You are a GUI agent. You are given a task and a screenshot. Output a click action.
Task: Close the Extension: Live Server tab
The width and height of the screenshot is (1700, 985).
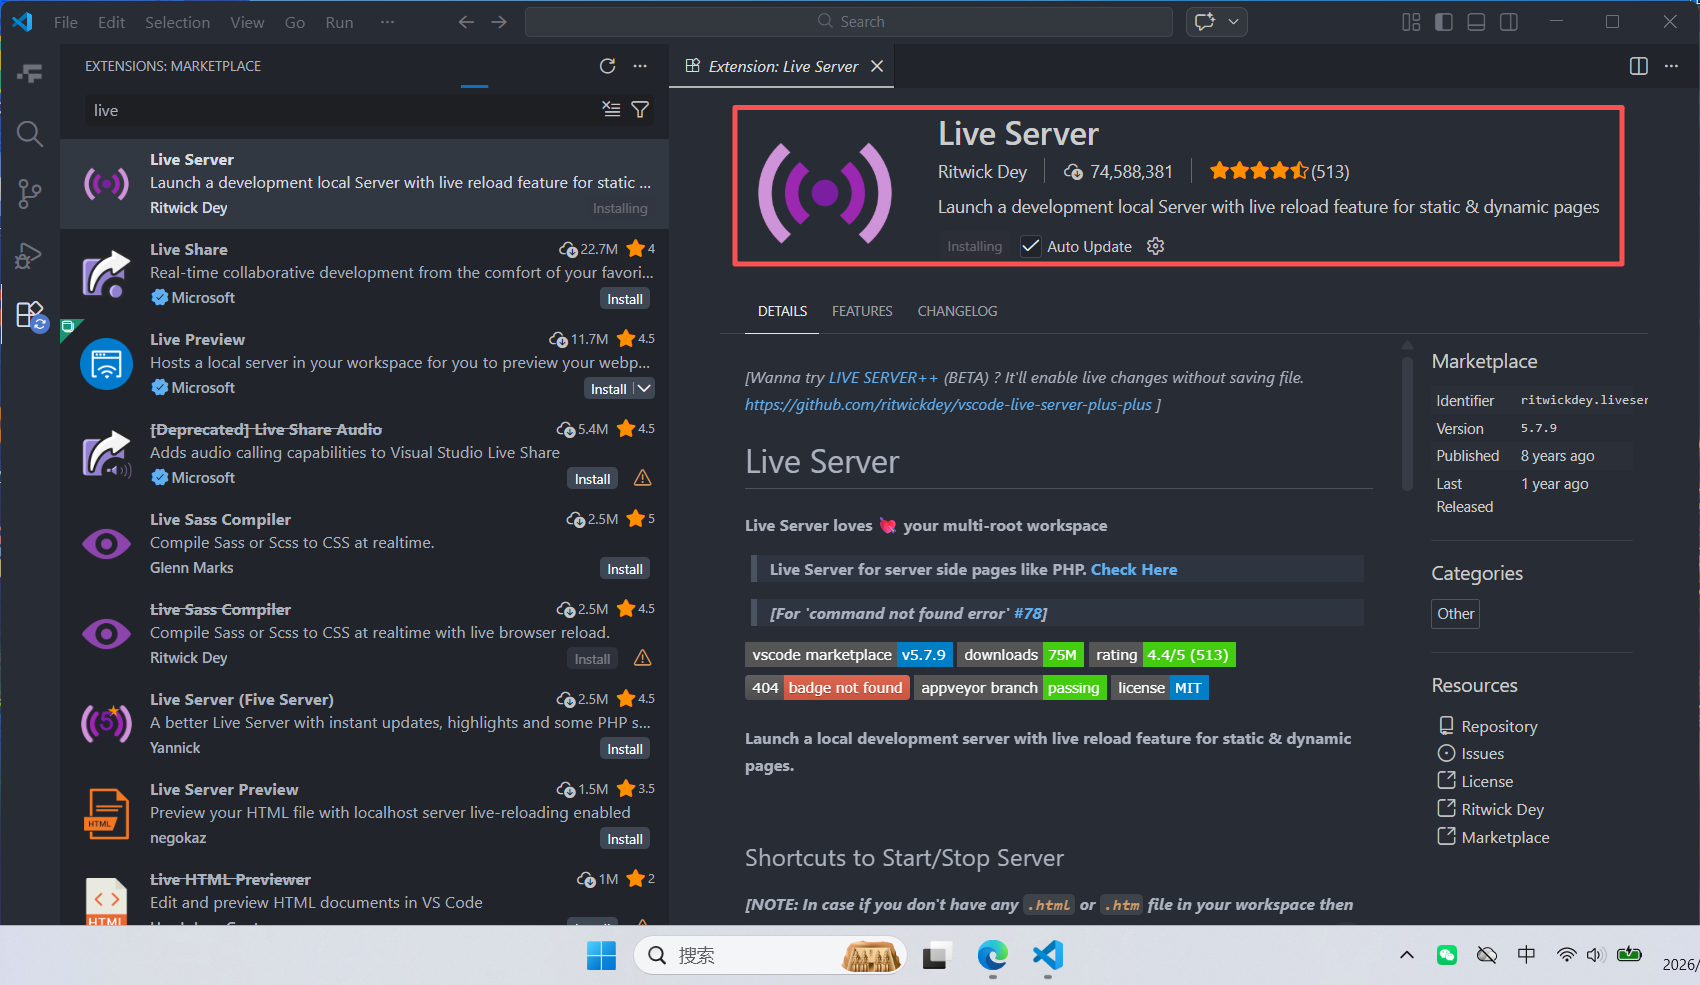click(877, 66)
